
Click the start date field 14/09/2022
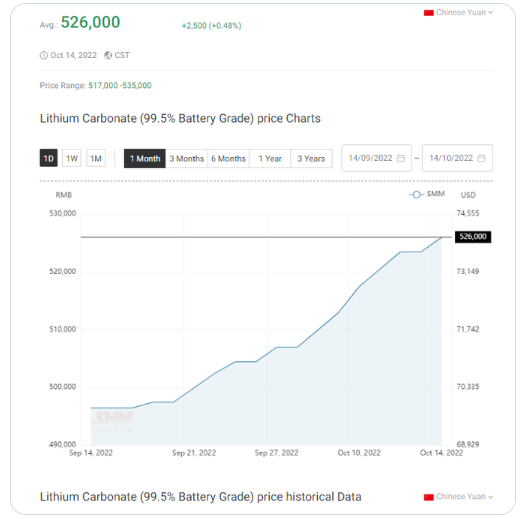[376, 158]
